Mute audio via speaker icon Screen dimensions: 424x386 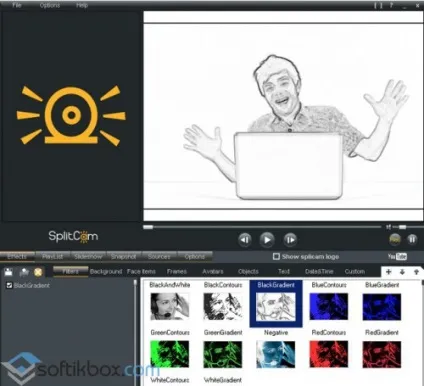coord(388,227)
